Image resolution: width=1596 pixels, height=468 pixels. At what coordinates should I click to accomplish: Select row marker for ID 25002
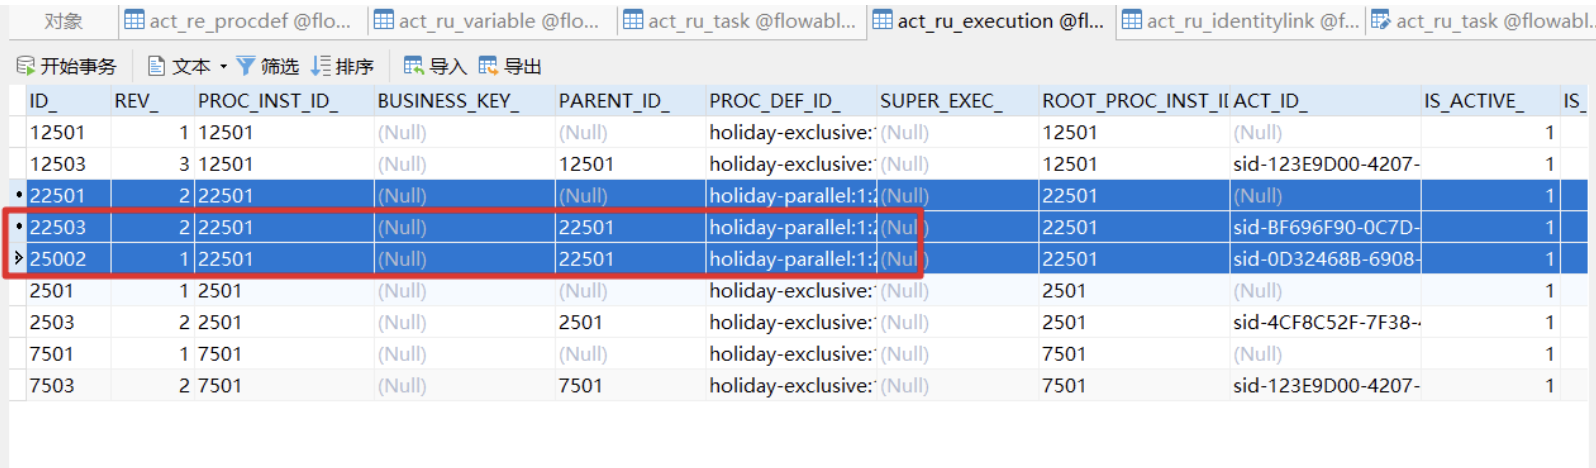tap(18, 259)
